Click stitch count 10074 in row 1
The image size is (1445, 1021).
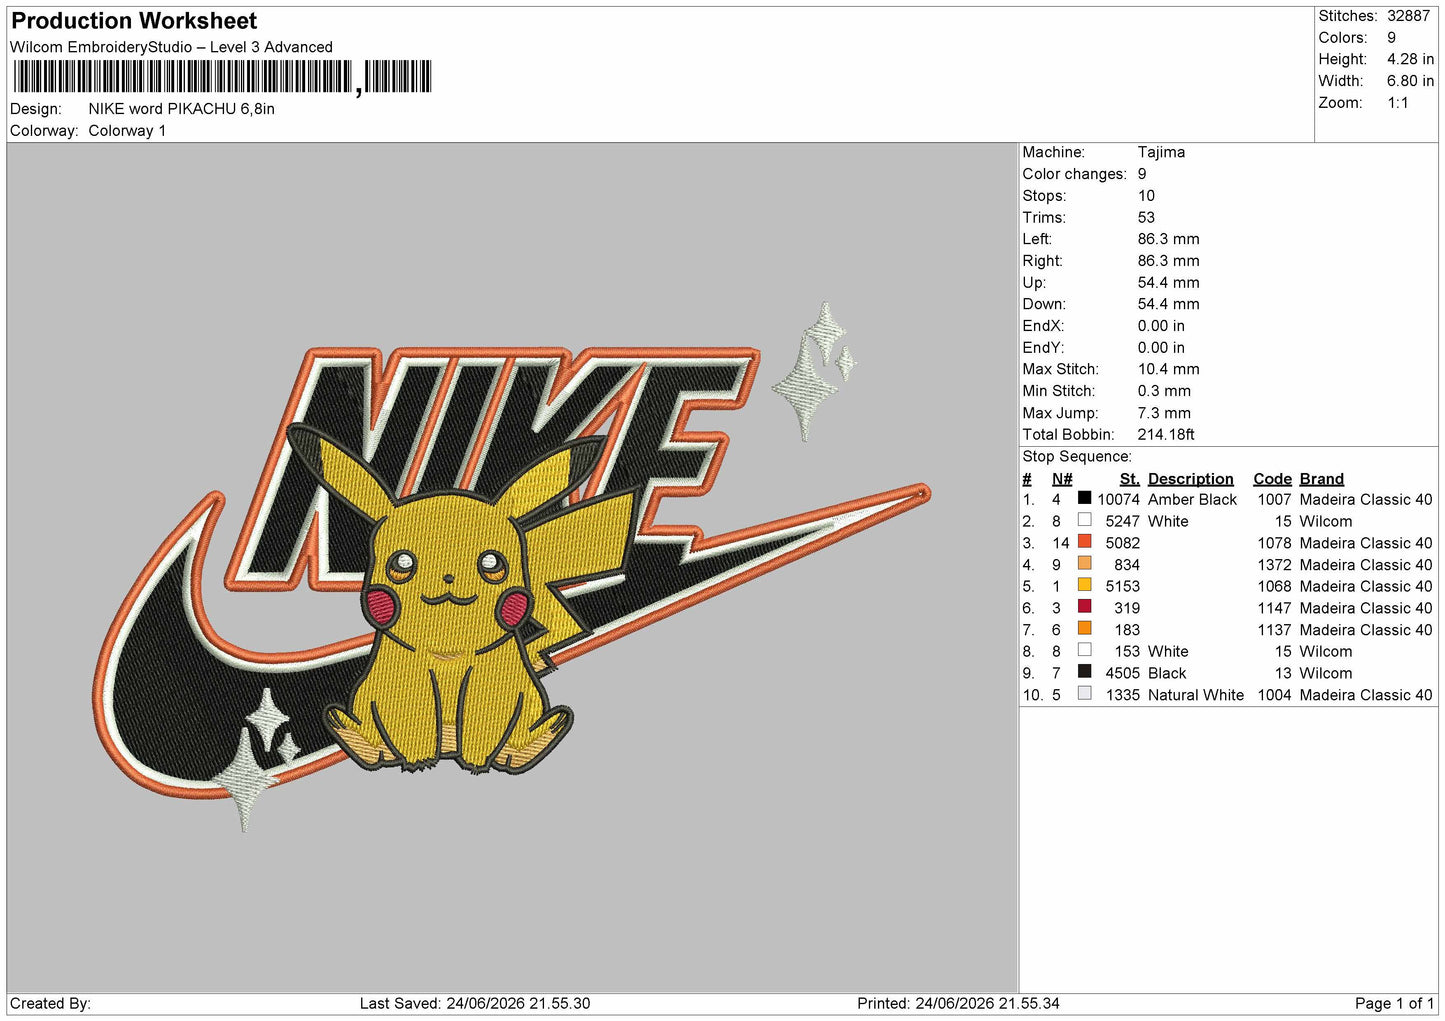pyautogui.click(x=1118, y=500)
